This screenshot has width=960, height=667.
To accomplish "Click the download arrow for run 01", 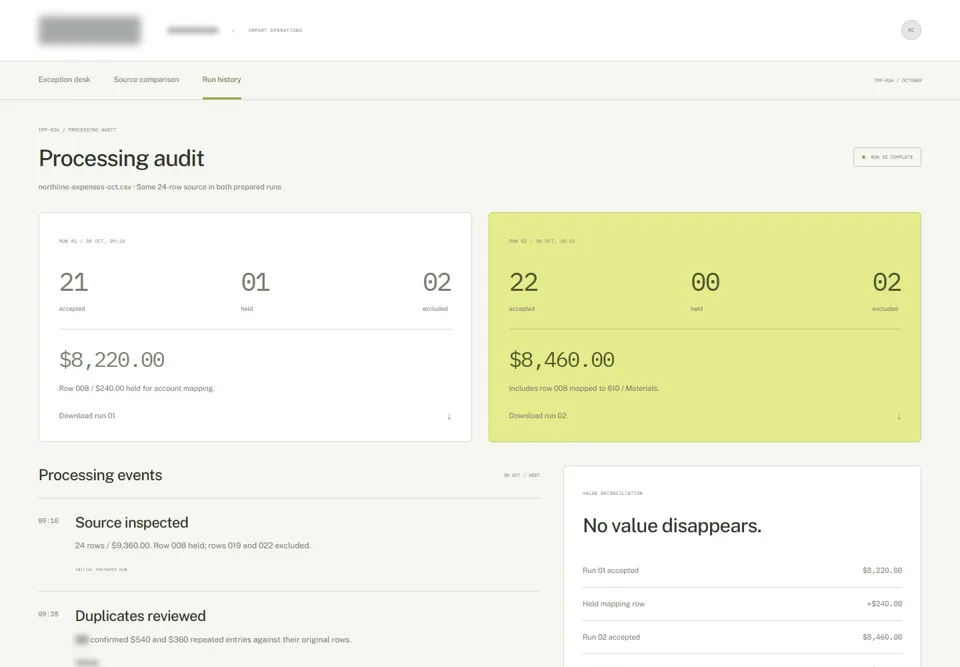I will click(449, 416).
